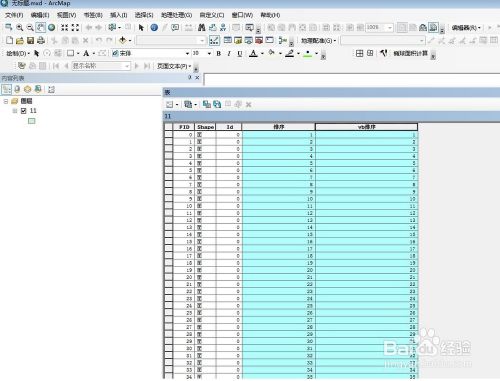Open Related Tables dropdown in table window
Screen dimensions: 500x381
click(190, 104)
